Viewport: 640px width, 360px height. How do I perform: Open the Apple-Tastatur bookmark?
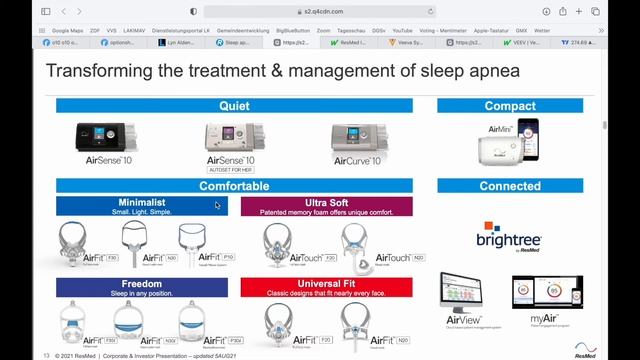coord(491,31)
